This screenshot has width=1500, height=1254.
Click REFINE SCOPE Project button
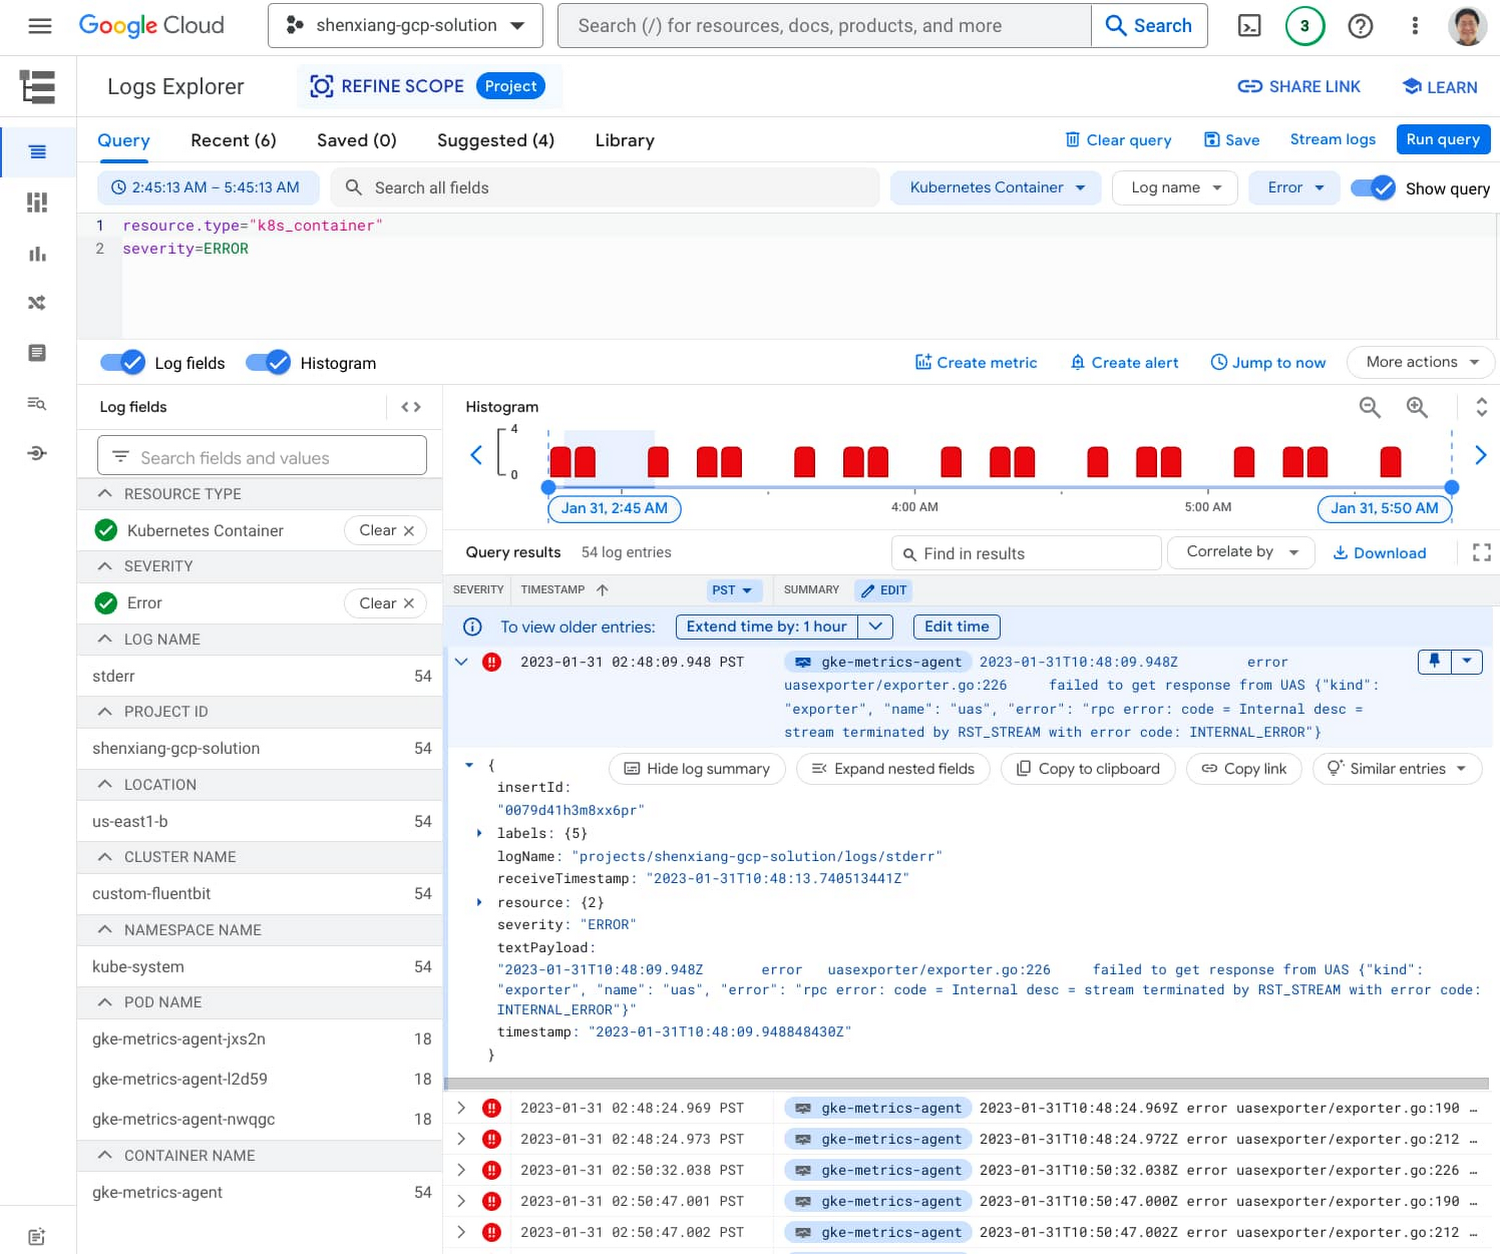tap(428, 86)
